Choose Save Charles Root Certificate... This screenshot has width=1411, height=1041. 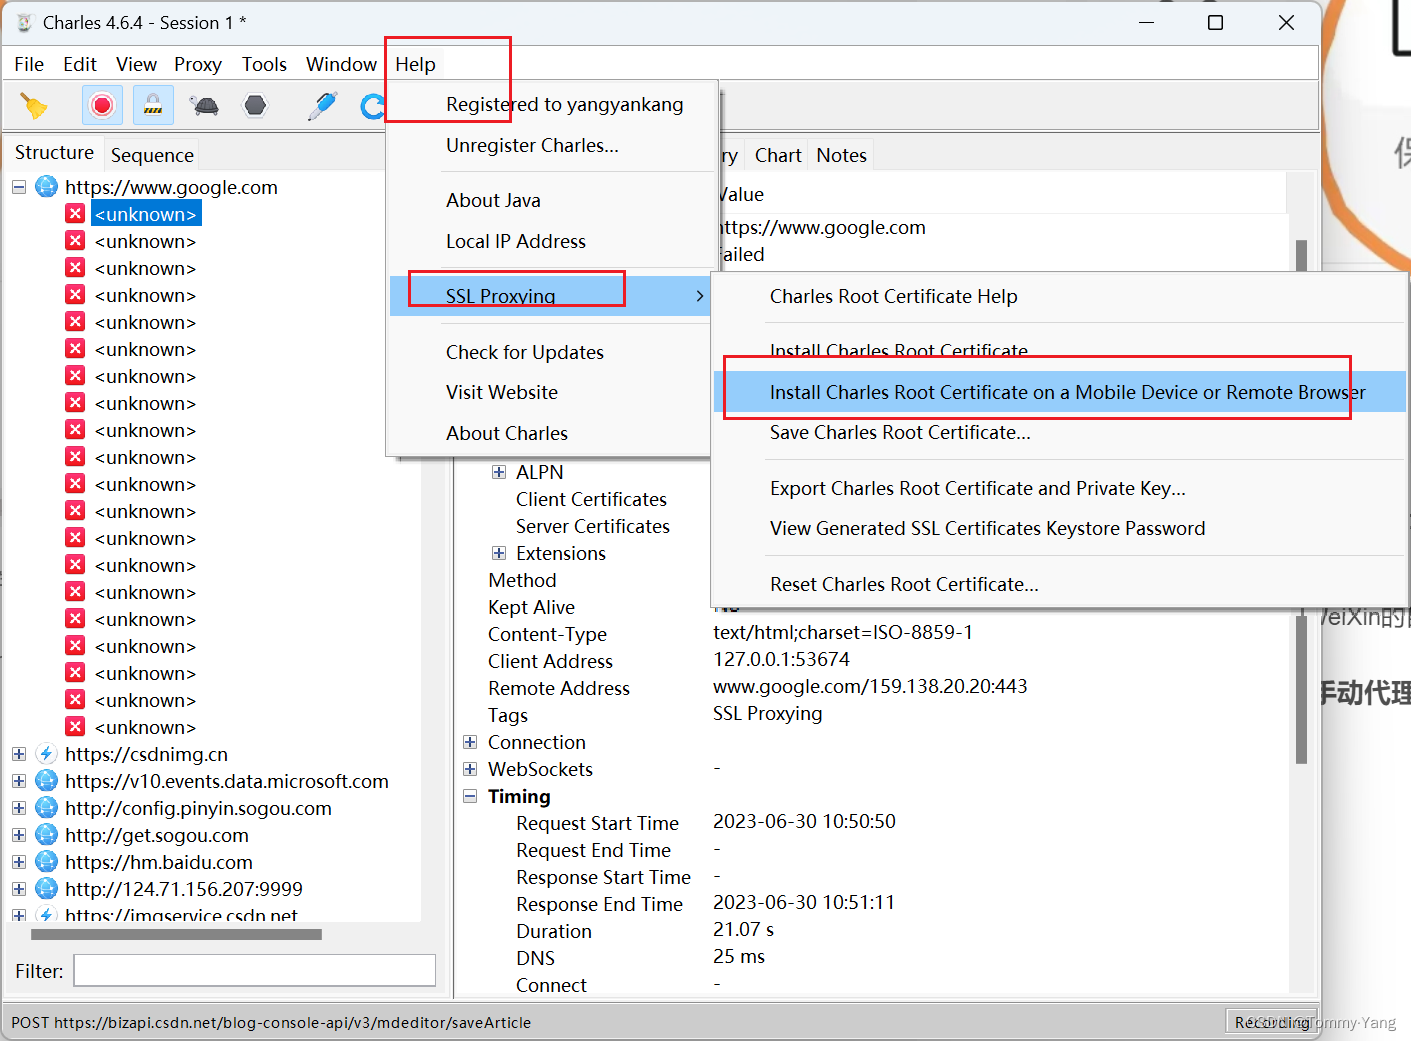[1060, 432]
